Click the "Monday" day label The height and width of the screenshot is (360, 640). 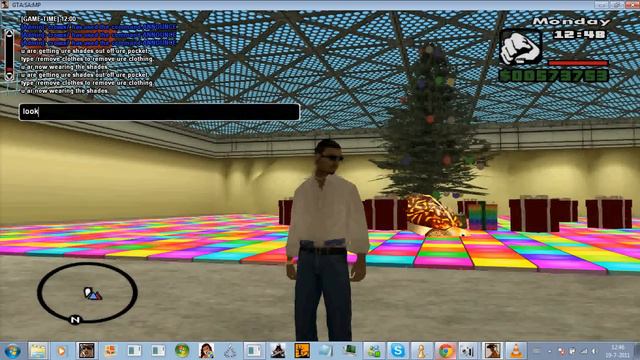click(x=571, y=21)
